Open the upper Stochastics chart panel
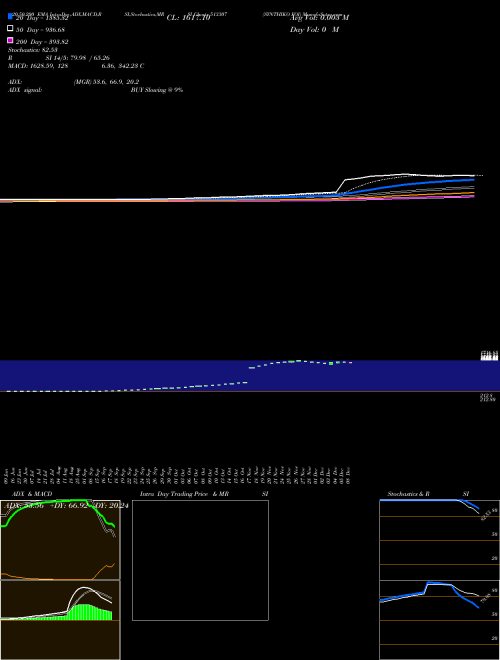500x660 pixels. pos(439,540)
